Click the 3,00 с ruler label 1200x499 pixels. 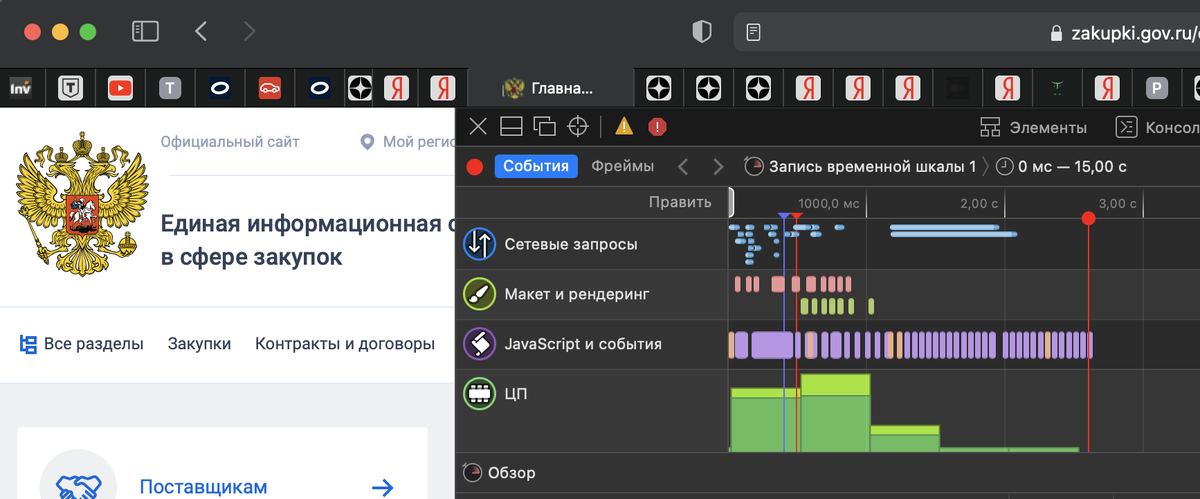[x=1118, y=203]
